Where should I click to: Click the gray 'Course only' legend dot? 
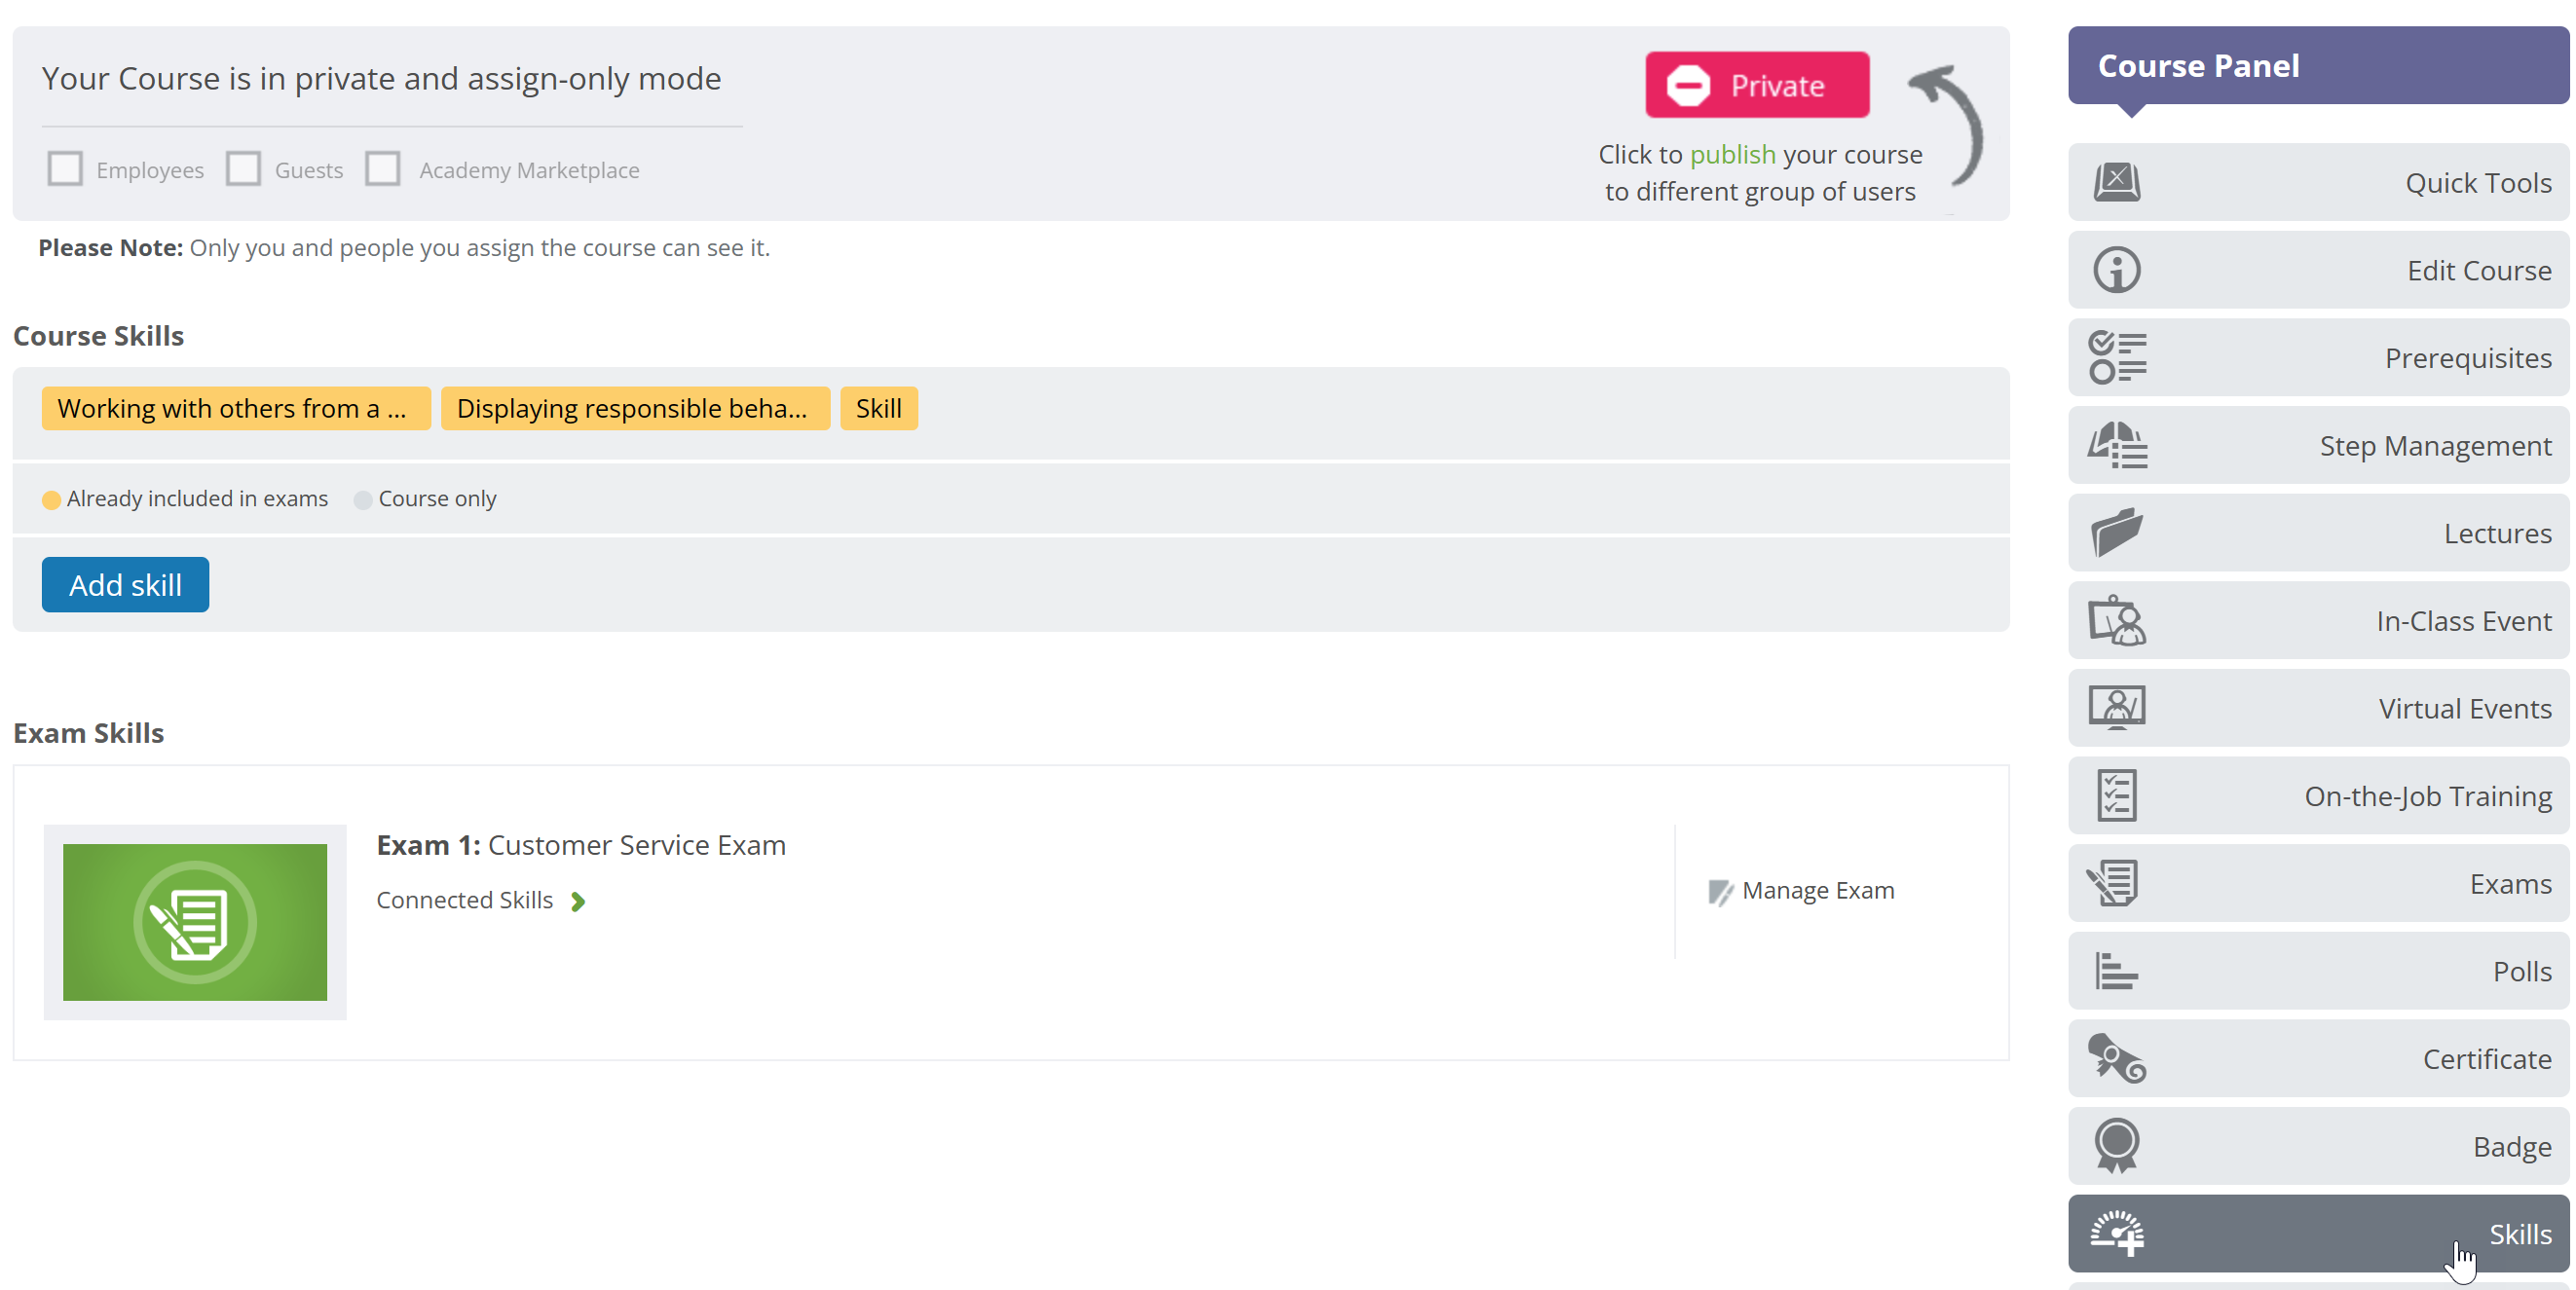(363, 499)
